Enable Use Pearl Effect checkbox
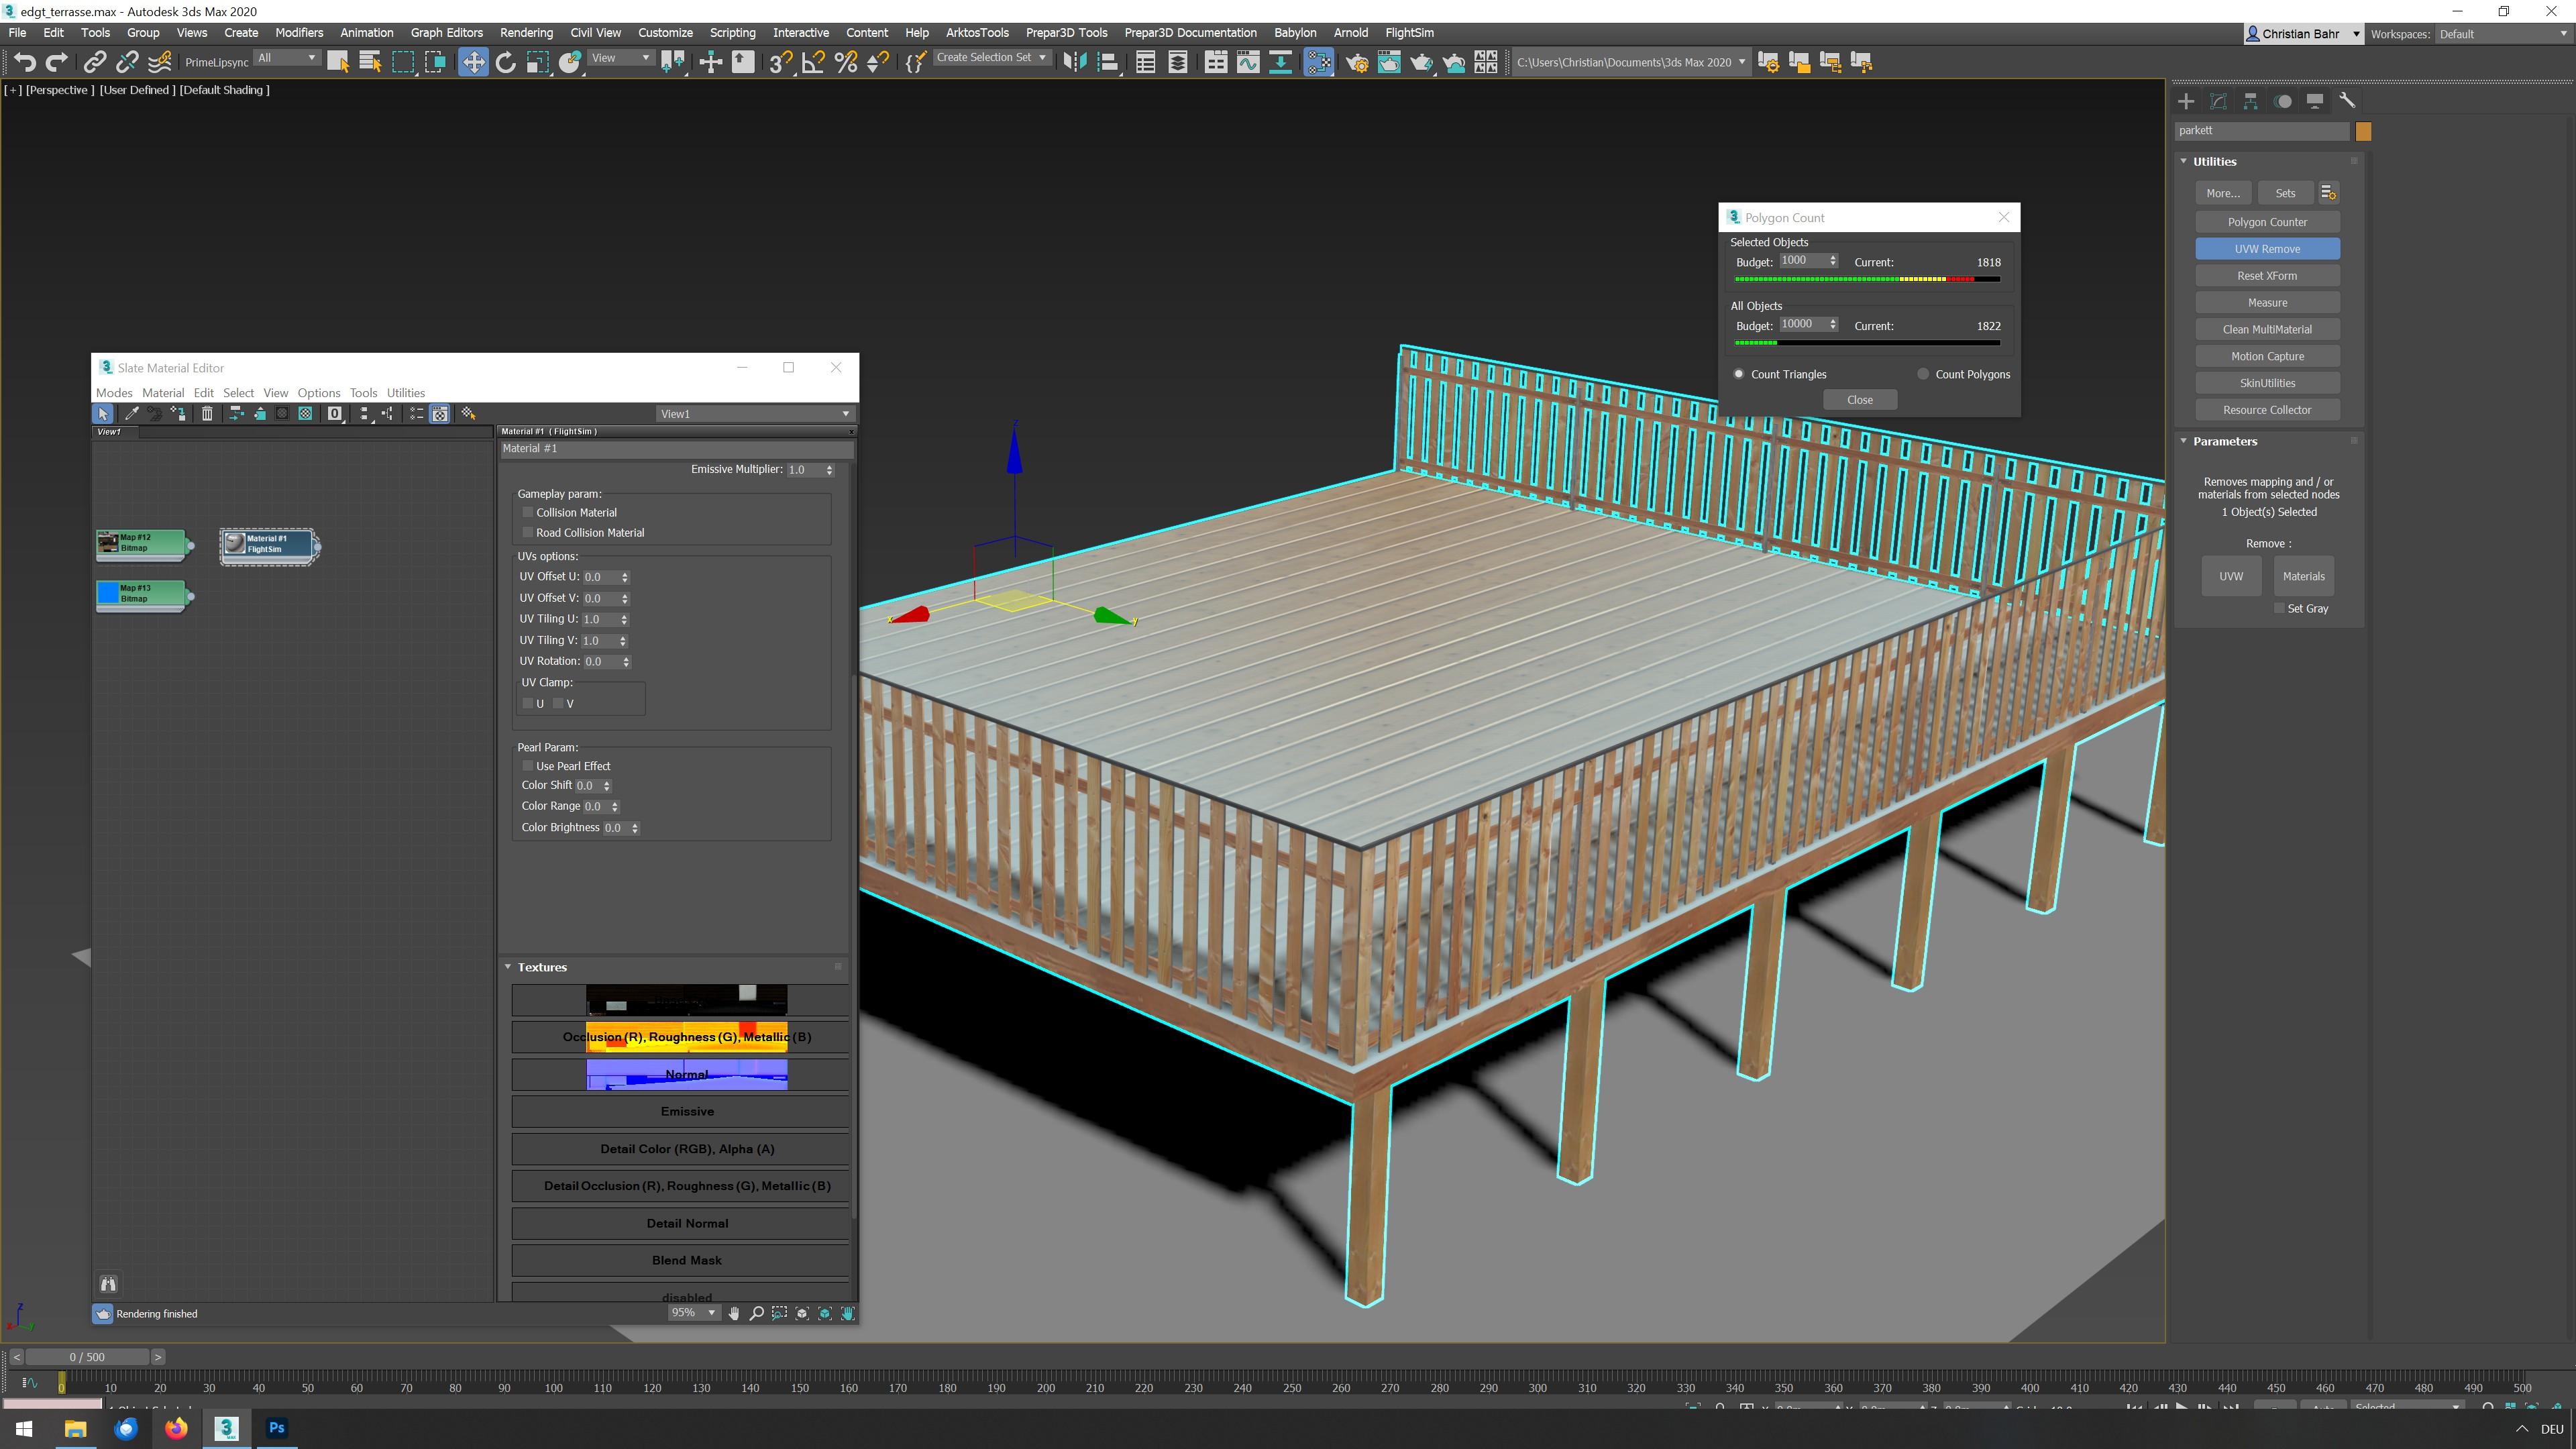Image resolution: width=2576 pixels, height=1449 pixels. pos(528,765)
